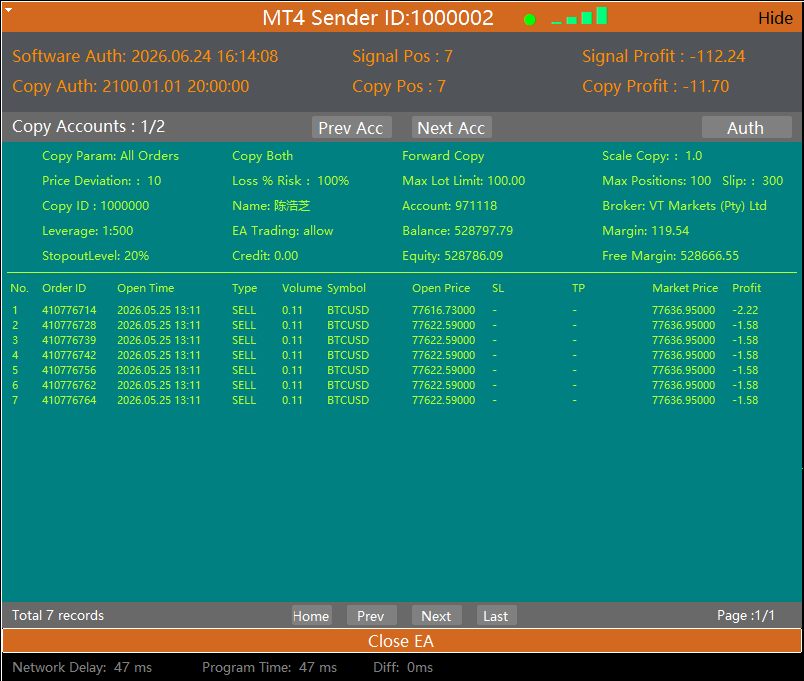Select order 410776739 row
804x681 pixels.
pyautogui.click(x=385, y=340)
